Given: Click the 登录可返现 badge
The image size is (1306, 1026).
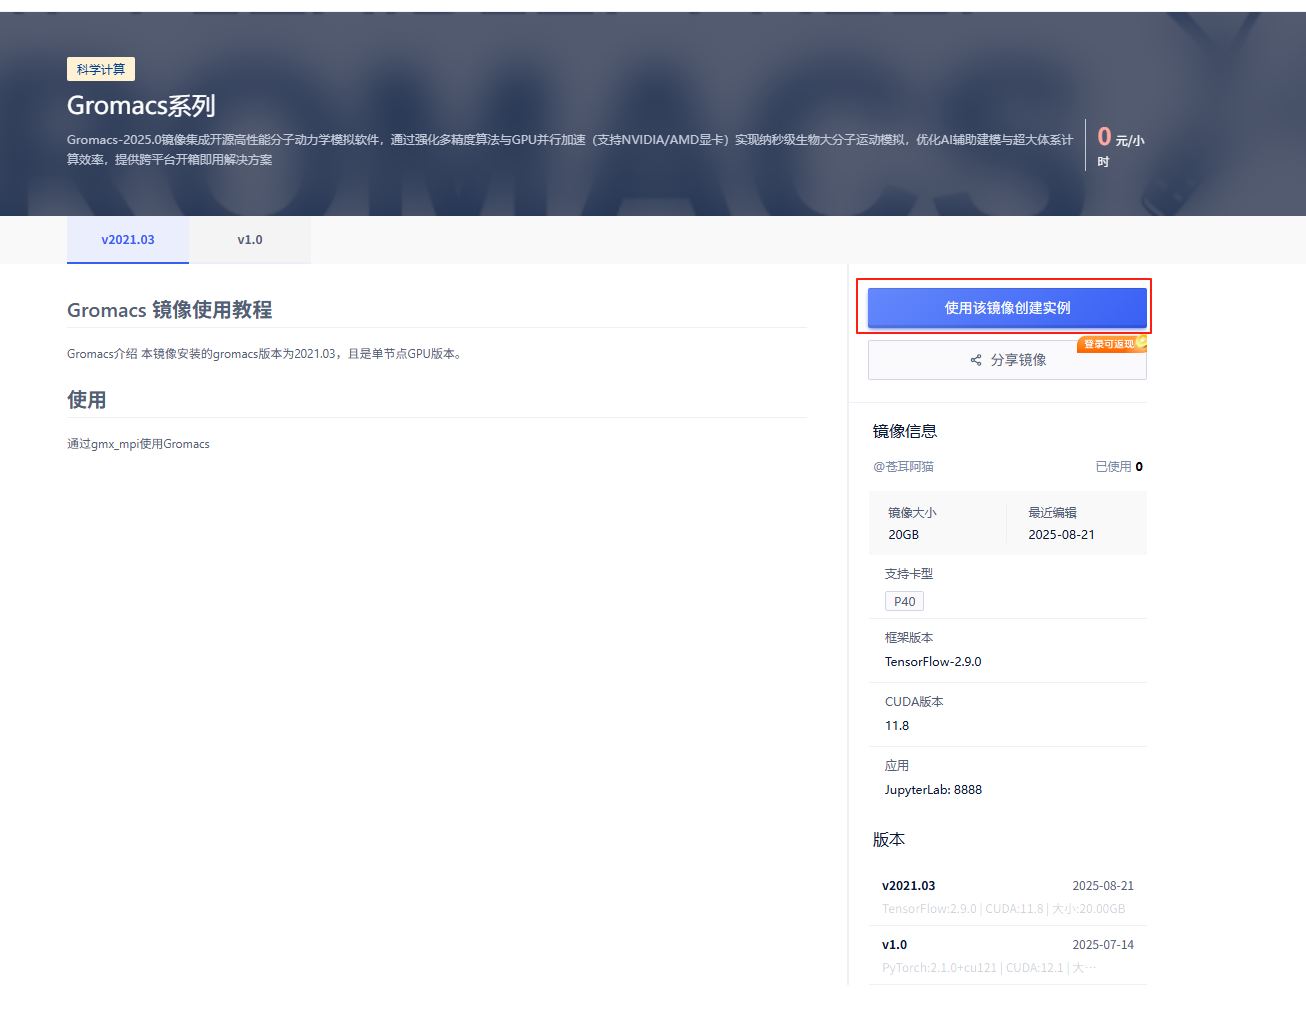Looking at the screenshot, I should point(1111,344).
